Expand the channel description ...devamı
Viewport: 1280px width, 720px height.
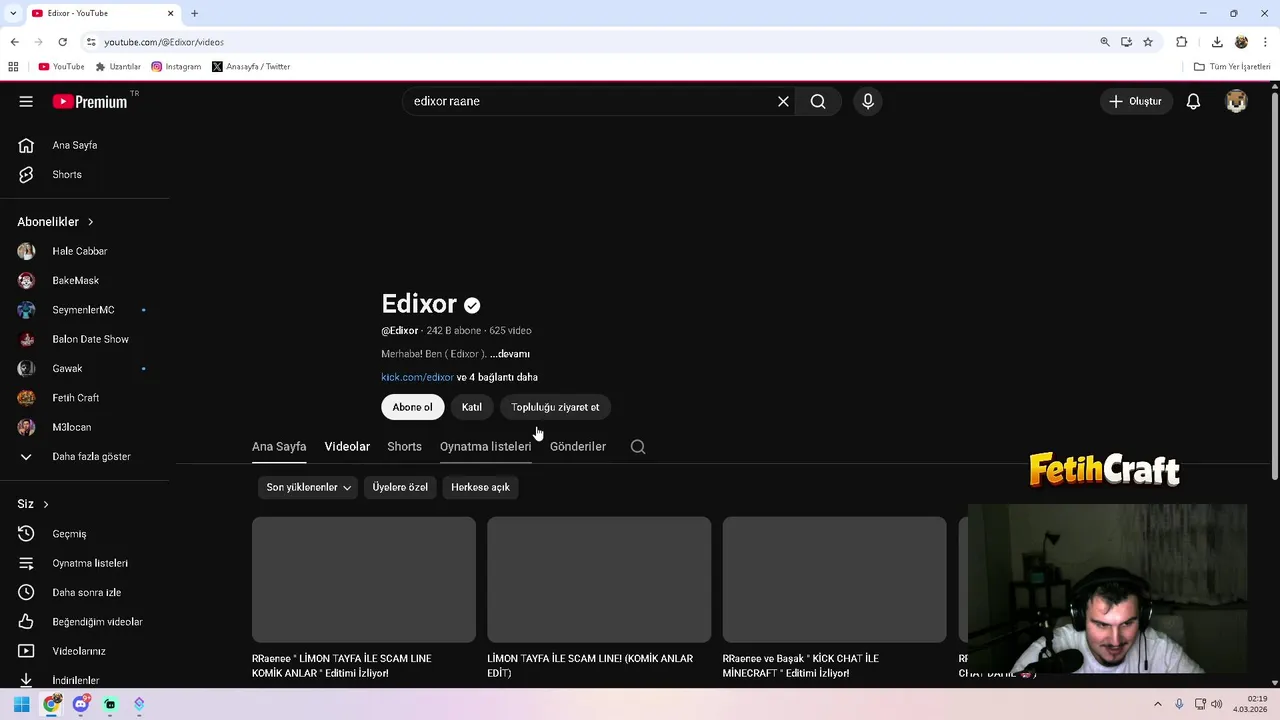(x=510, y=354)
